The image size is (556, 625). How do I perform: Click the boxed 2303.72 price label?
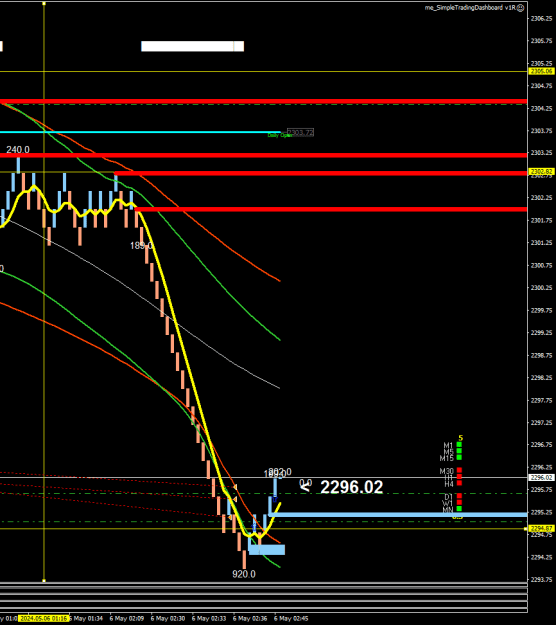click(x=301, y=132)
